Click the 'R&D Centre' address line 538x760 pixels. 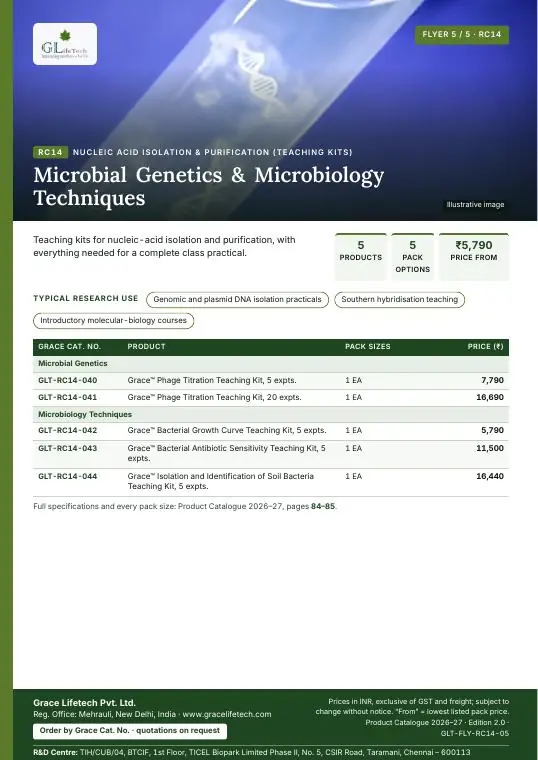click(x=252, y=752)
